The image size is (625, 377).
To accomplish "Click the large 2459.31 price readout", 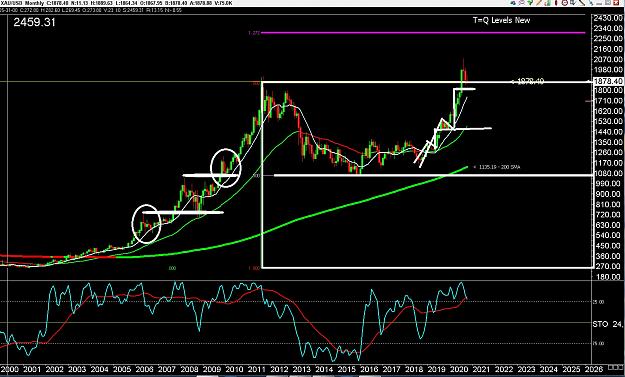I will click(34, 22).
